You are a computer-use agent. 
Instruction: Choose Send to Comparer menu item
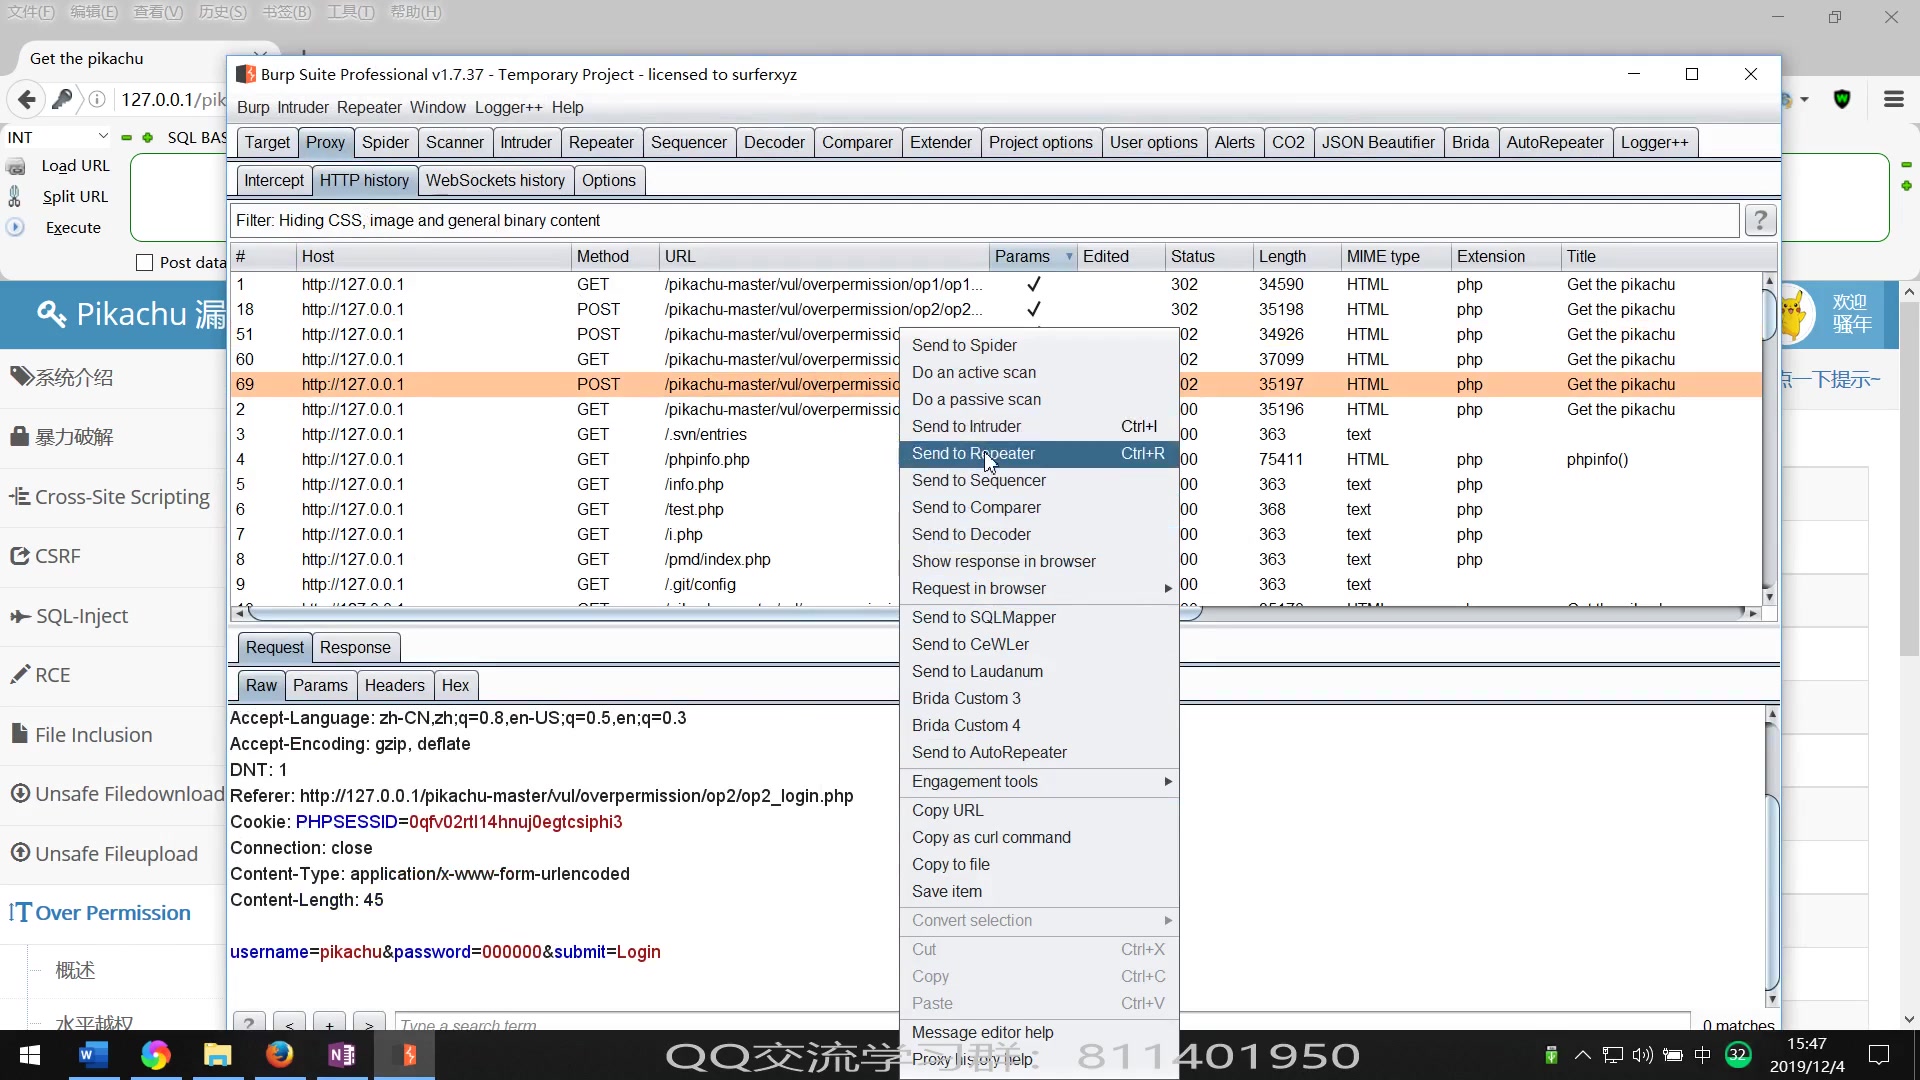1040,507
